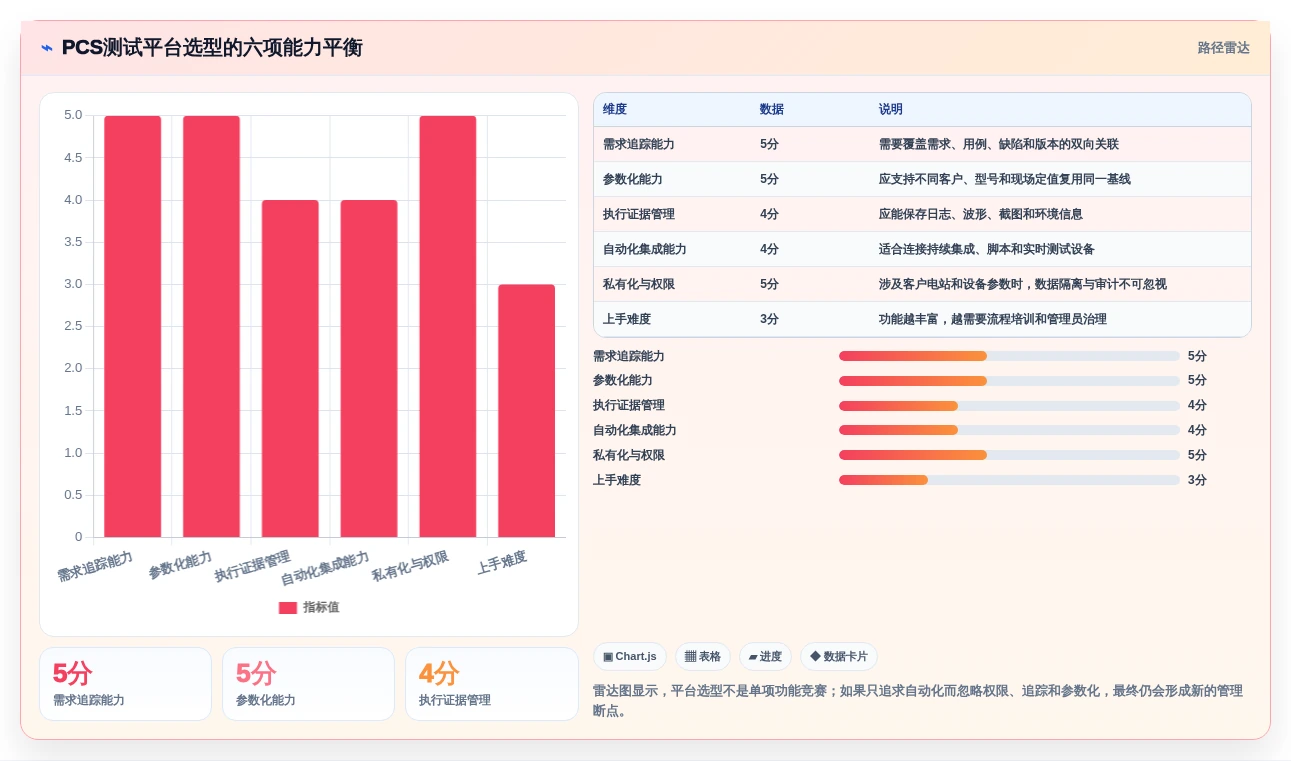Image resolution: width=1291 pixels, height=761 pixels.
Task: Click the 数据卡片 tag chip
Action: (x=839, y=656)
